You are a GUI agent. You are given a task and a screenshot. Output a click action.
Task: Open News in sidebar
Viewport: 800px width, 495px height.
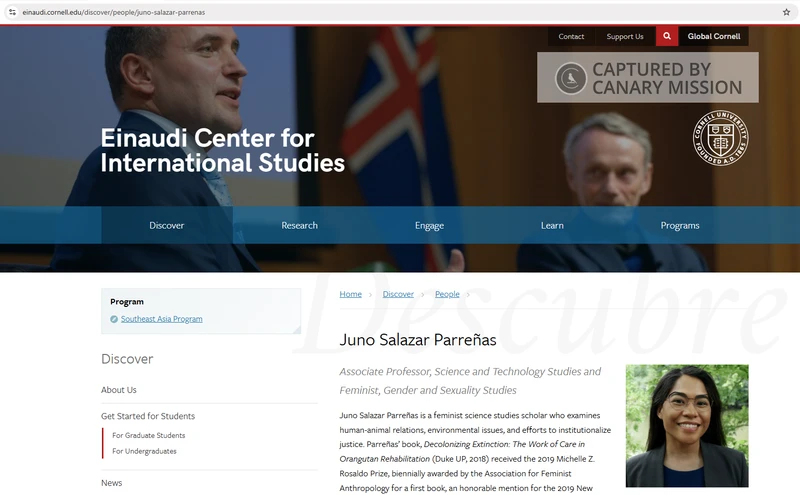pyautogui.click(x=112, y=483)
